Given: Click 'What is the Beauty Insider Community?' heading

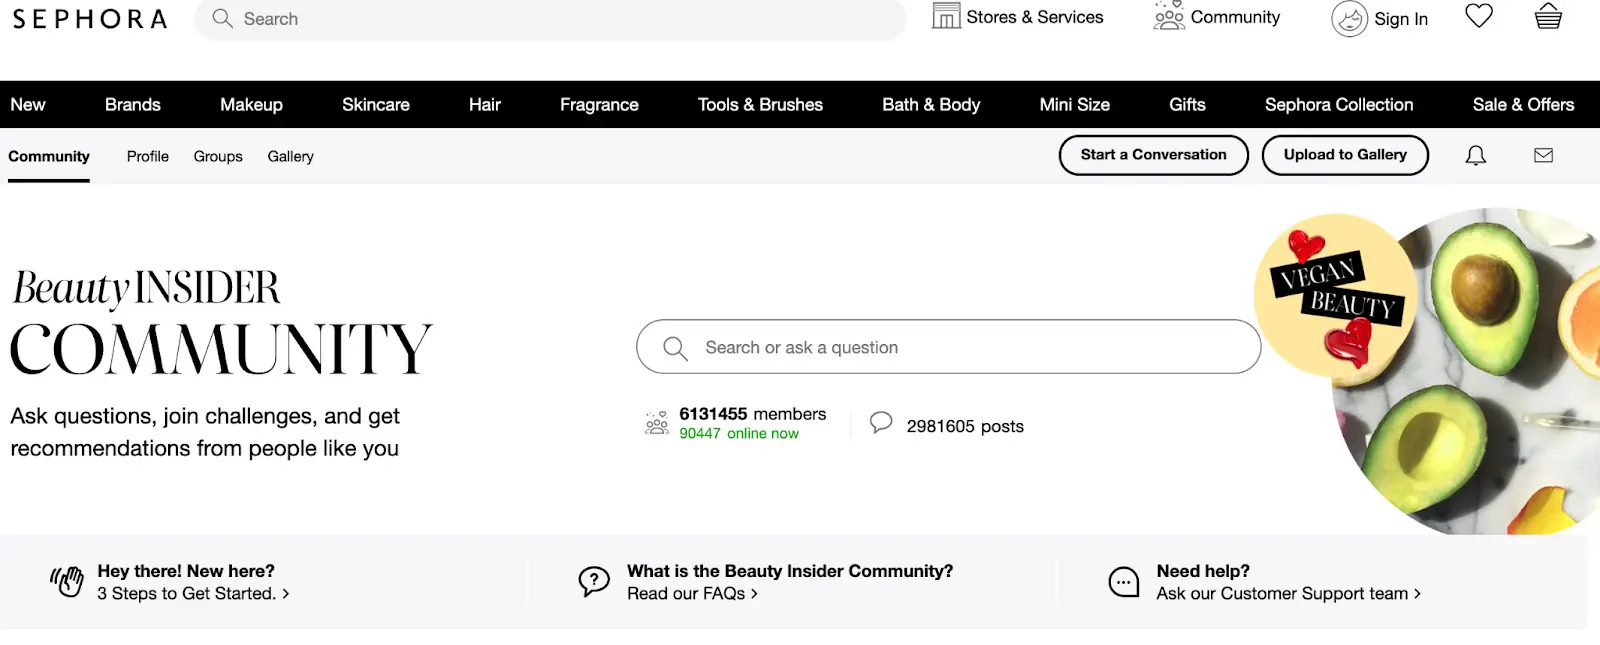Looking at the screenshot, I should coord(790,571).
